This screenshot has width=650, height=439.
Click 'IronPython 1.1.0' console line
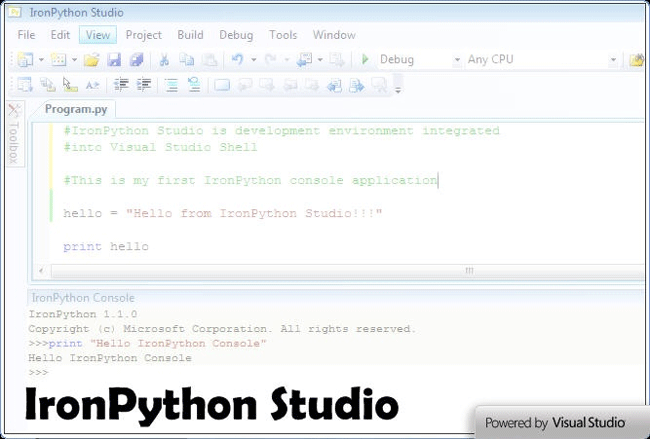coord(82,314)
